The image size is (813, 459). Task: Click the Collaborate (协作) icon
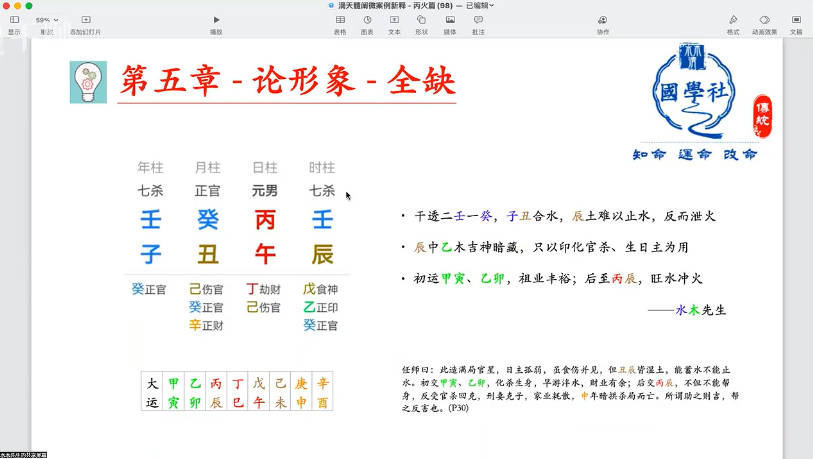[x=602, y=20]
